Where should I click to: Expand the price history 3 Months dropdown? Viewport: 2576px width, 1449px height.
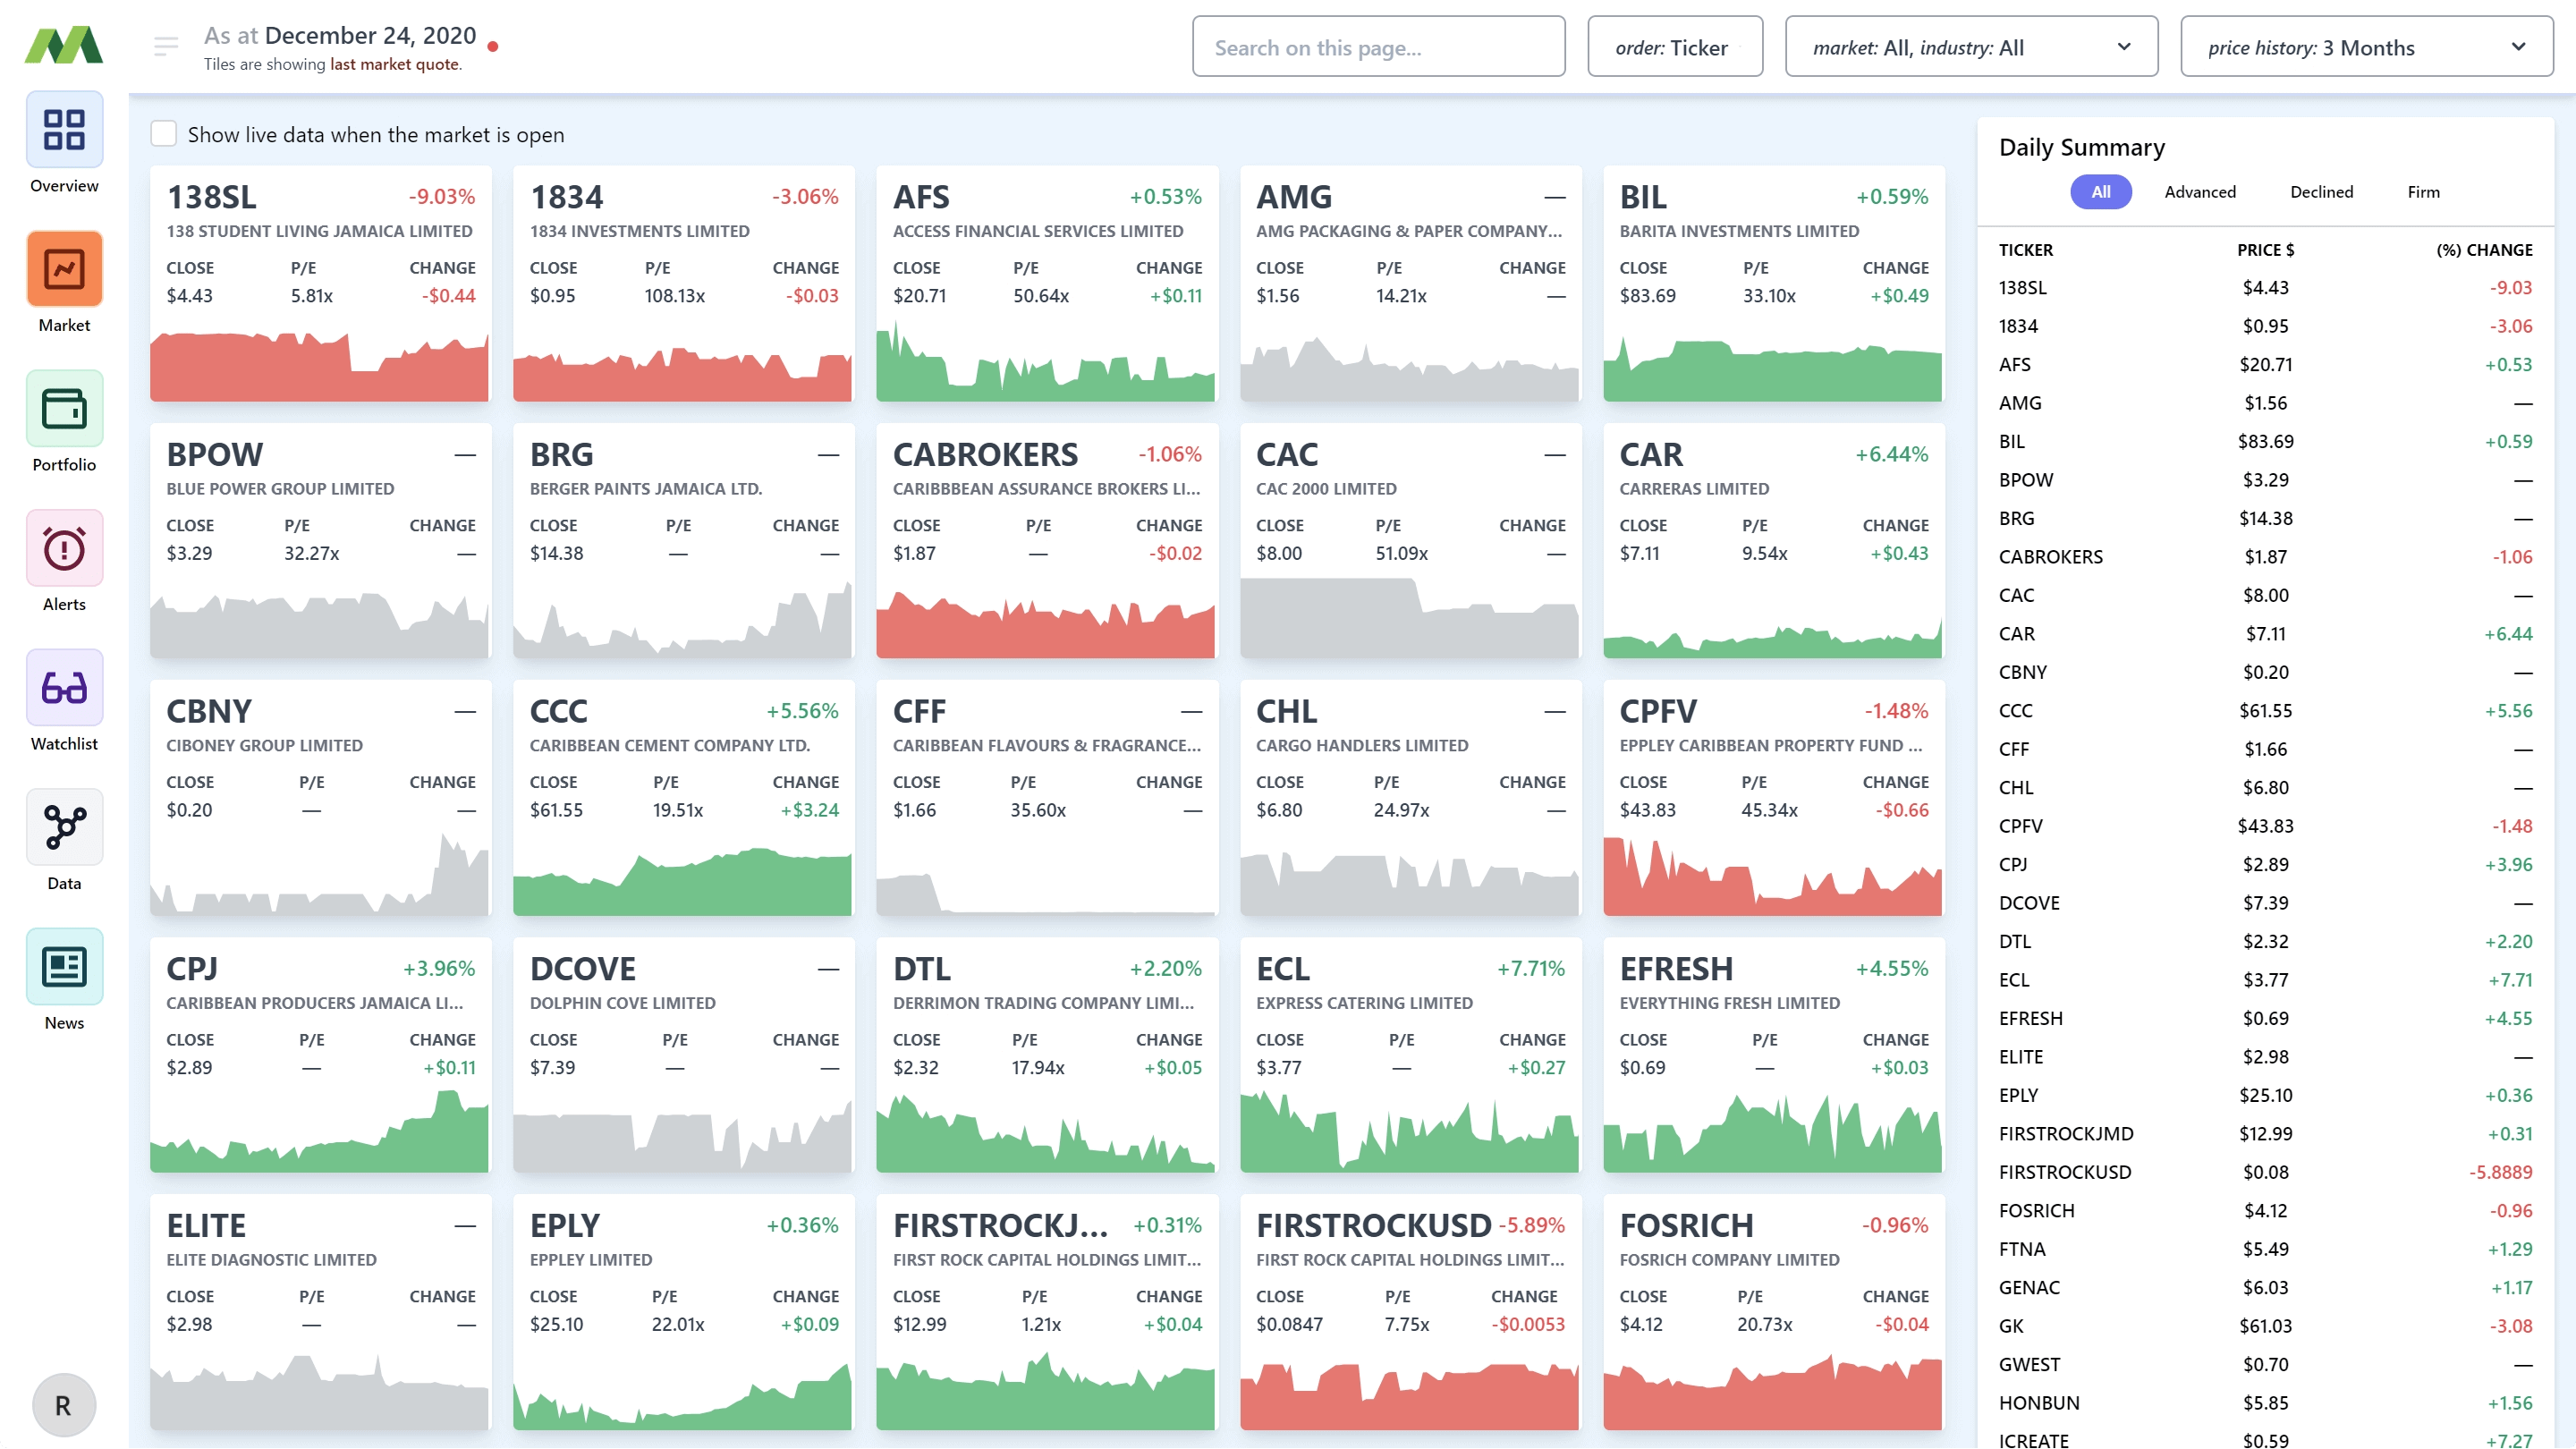coord(2366,47)
